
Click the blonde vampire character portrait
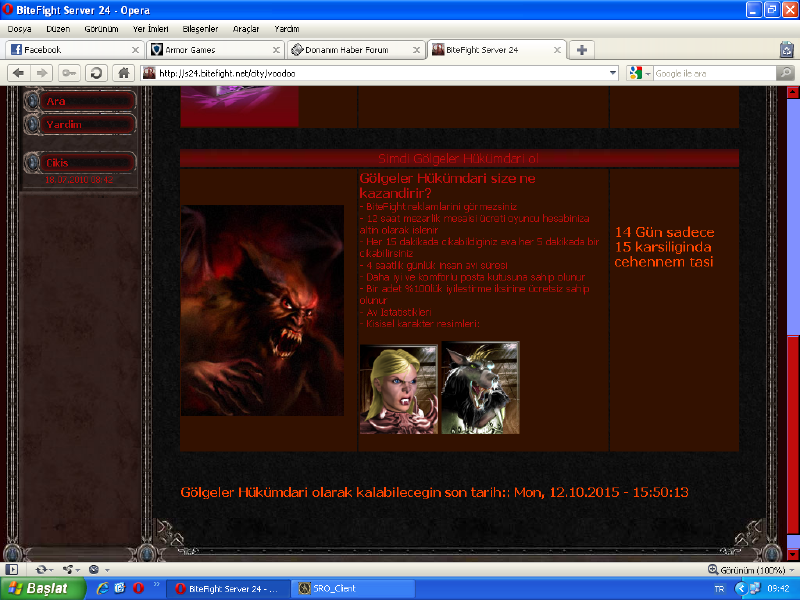pos(398,388)
